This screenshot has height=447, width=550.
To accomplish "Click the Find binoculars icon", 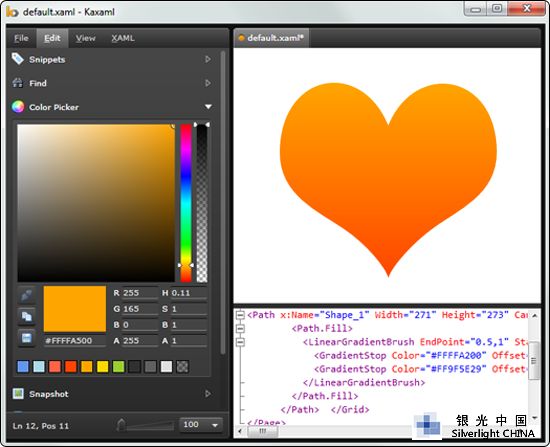I will pyautogui.click(x=18, y=83).
